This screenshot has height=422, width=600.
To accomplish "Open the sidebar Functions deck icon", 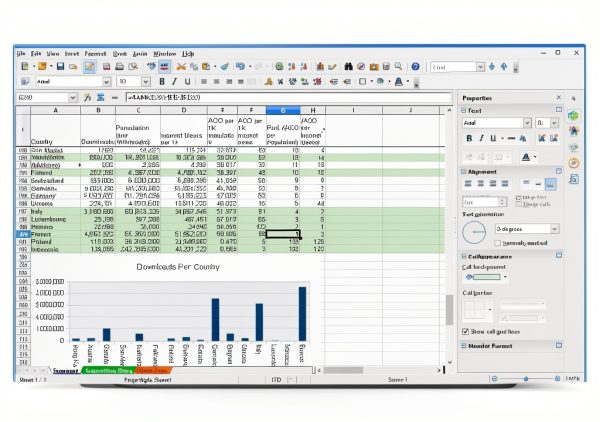I will pos(573,179).
